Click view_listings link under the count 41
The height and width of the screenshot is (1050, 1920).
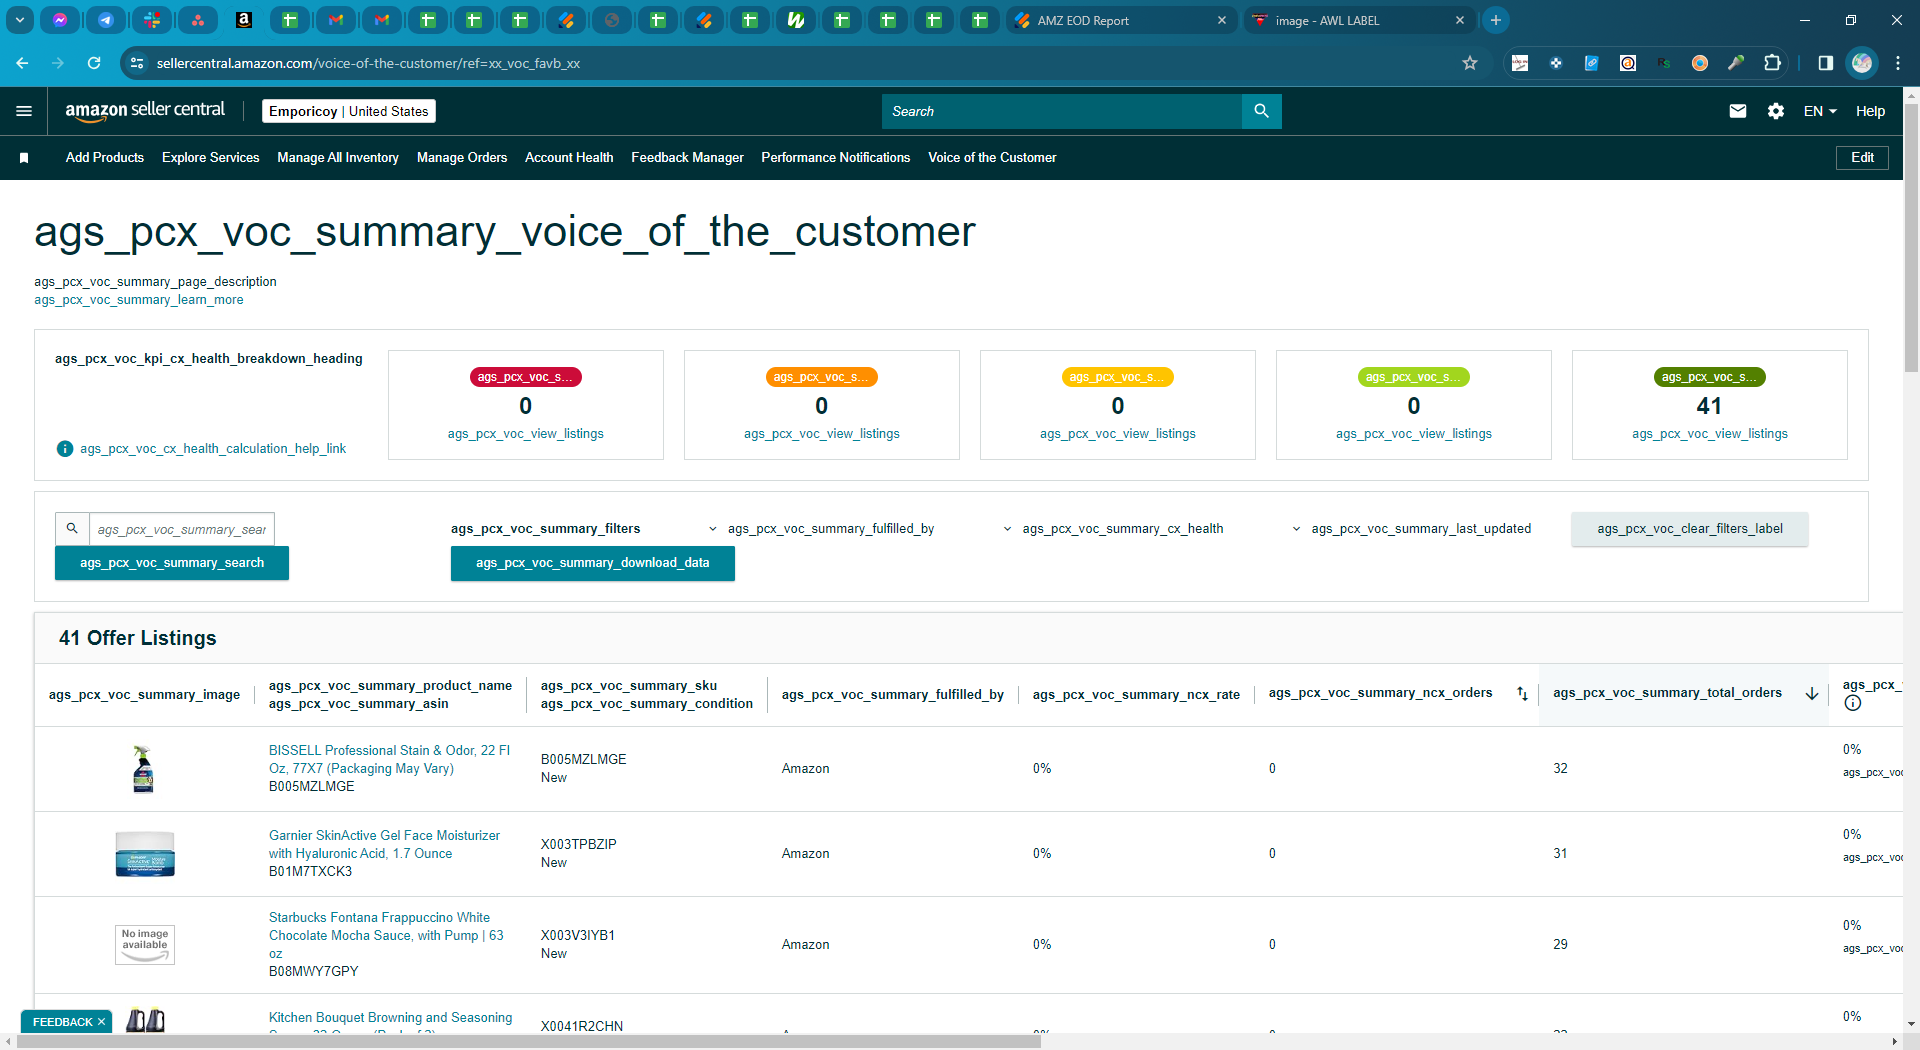[x=1710, y=434]
